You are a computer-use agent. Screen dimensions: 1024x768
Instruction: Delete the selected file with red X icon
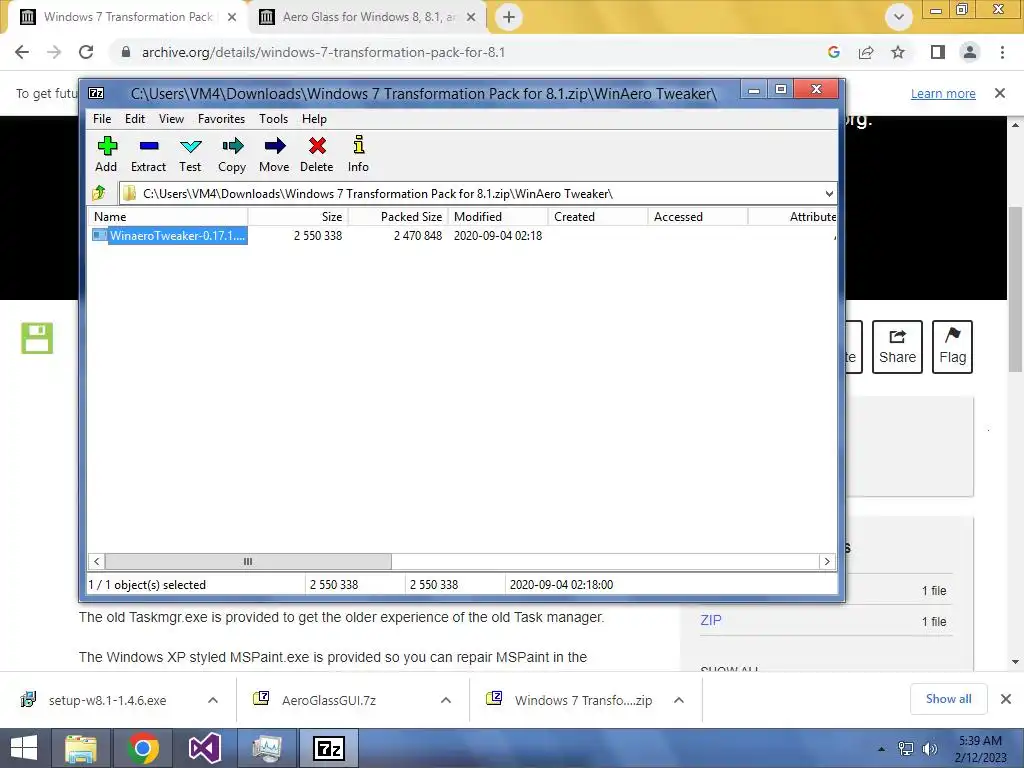[317, 154]
